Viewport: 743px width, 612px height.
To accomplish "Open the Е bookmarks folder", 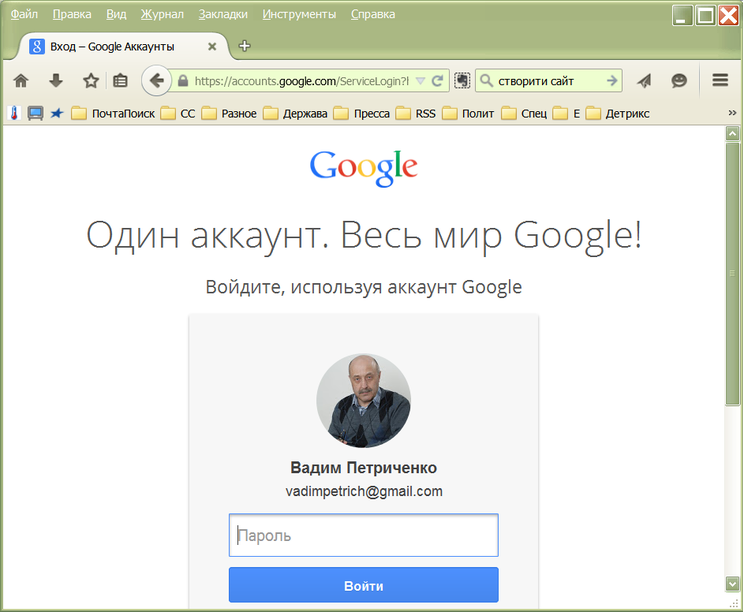I will tap(566, 114).
